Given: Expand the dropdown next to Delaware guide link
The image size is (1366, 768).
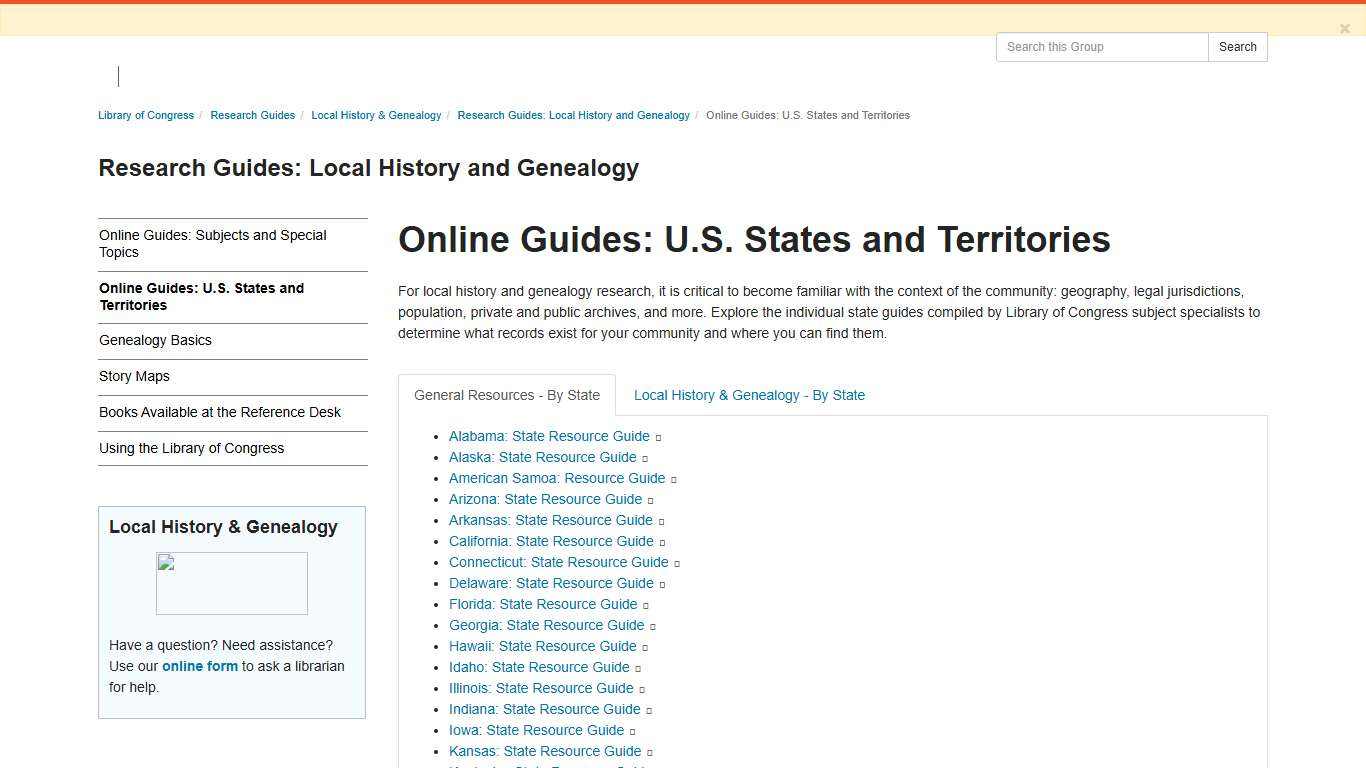Looking at the screenshot, I should (x=661, y=584).
